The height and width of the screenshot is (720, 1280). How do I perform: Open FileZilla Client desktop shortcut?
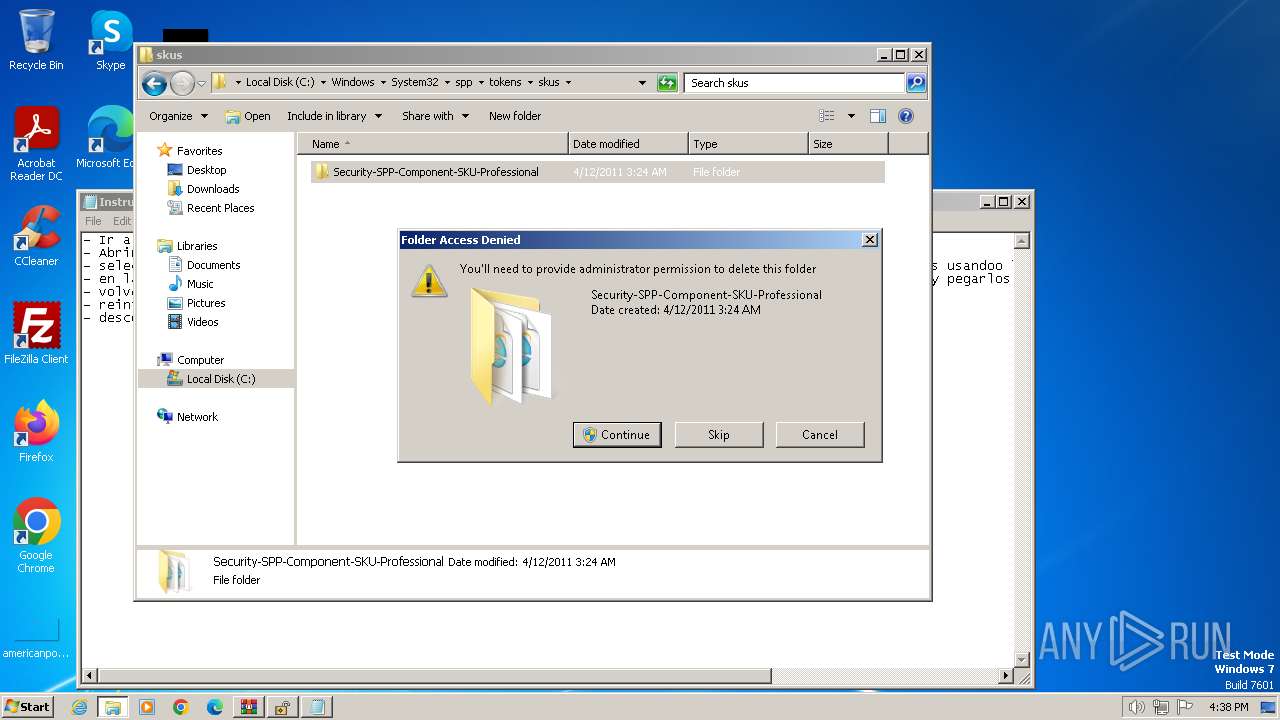36,334
